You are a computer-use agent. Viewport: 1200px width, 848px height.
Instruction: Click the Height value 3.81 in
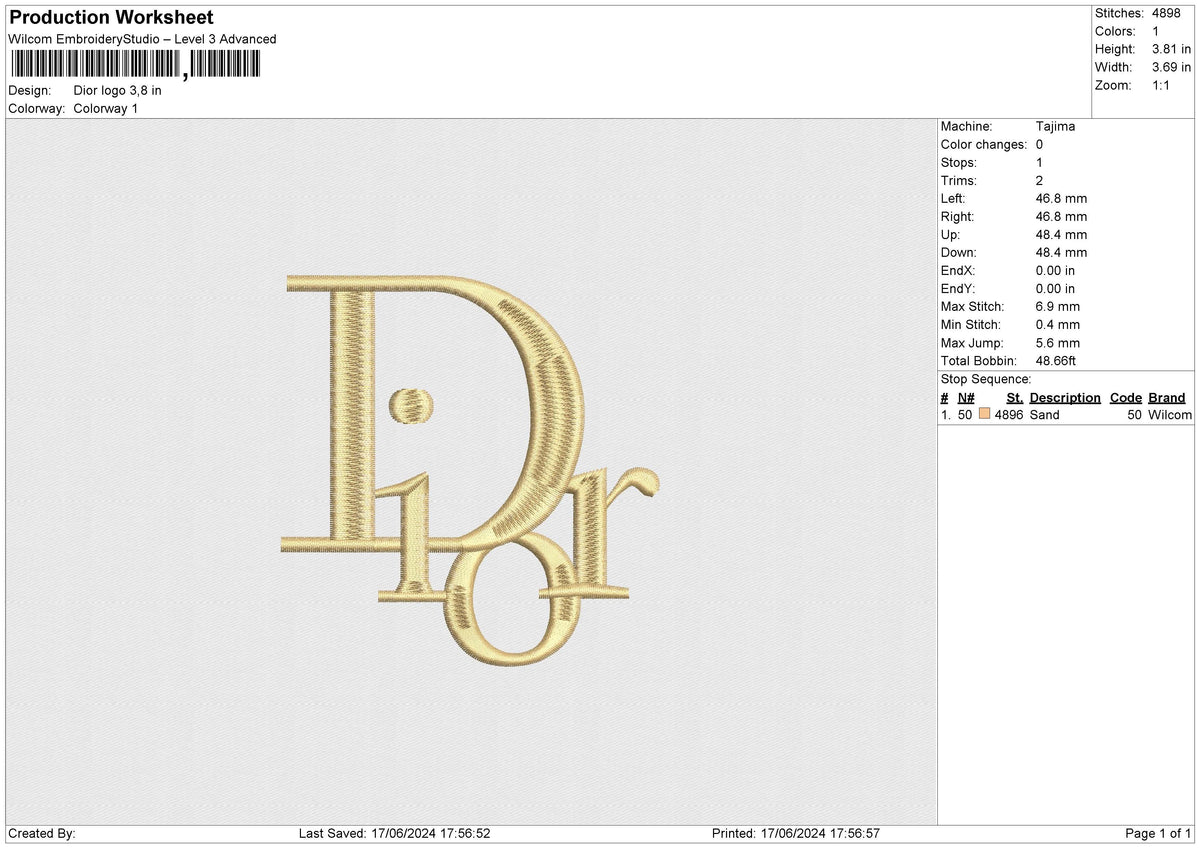[x=1172, y=49]
